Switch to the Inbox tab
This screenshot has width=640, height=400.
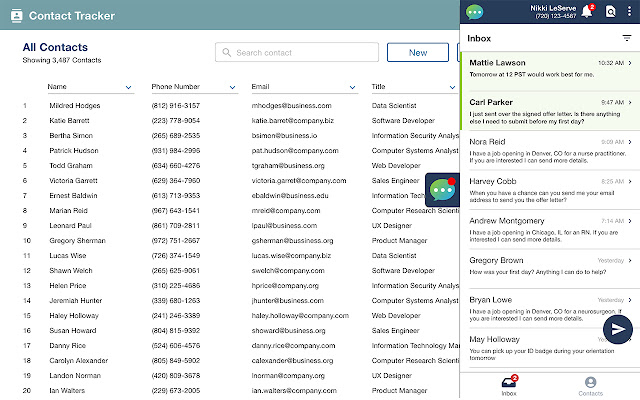pyautogui.click(x=508, y=384)
